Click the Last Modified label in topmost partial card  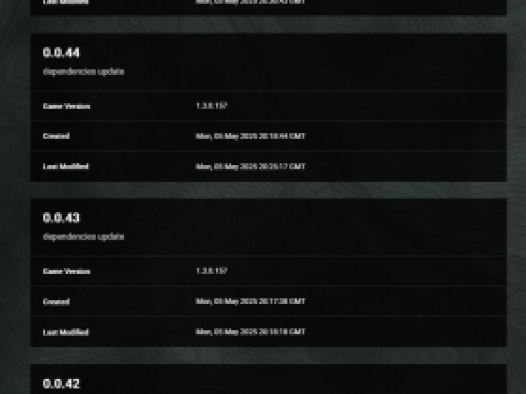(66, 2)
